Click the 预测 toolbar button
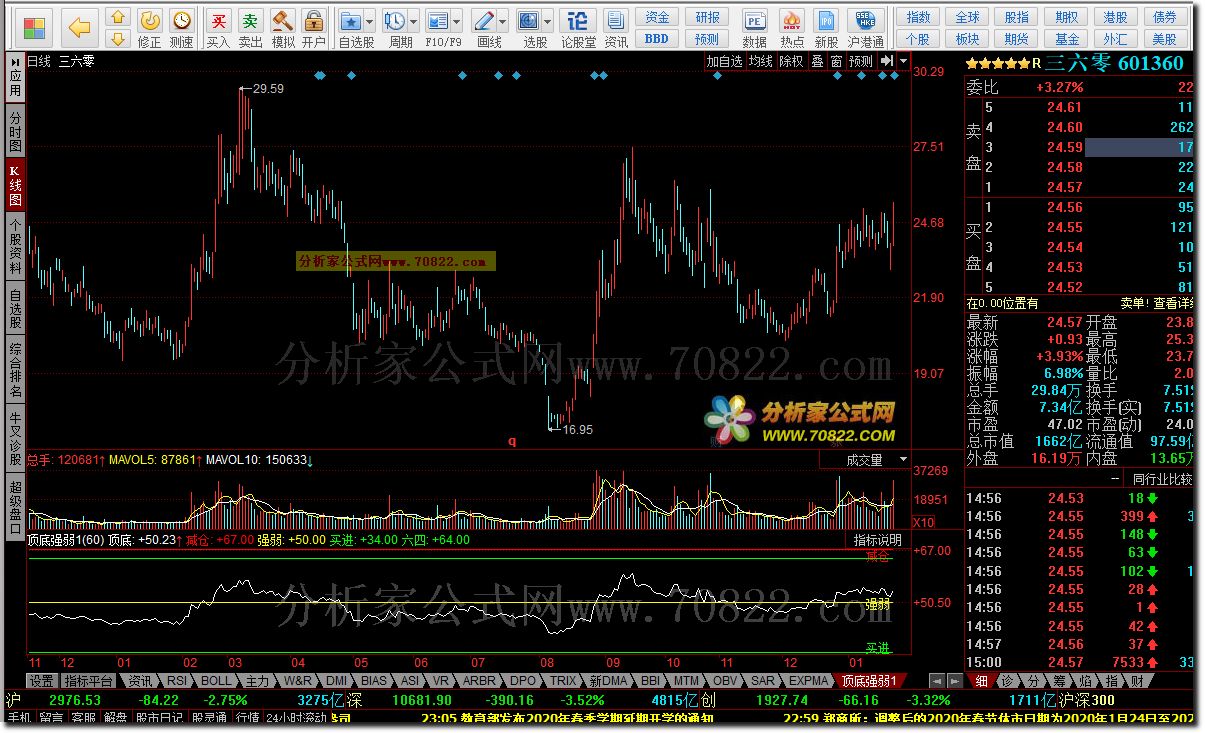The width and height of the screenshot is (1205, 733). click(x=707, y=38)
